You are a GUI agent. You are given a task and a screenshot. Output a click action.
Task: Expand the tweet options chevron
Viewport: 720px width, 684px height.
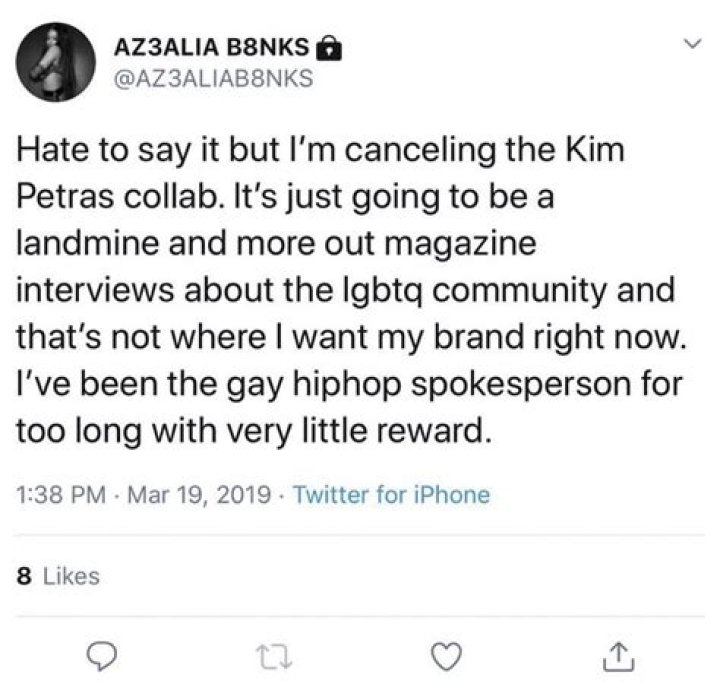[x=690, y=44]
